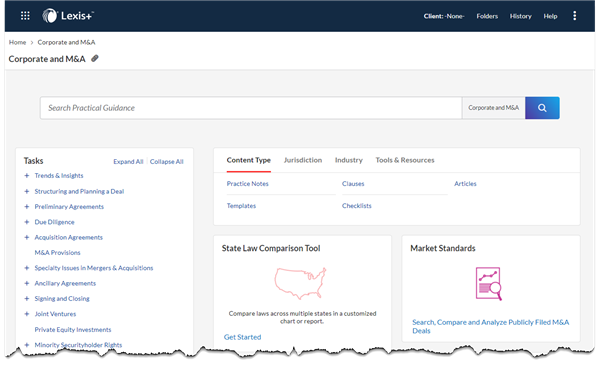The height and width of the screenshot is (369, 600).
Task: Open the Tools & Resources tab
Action: [x=405, y=160]
